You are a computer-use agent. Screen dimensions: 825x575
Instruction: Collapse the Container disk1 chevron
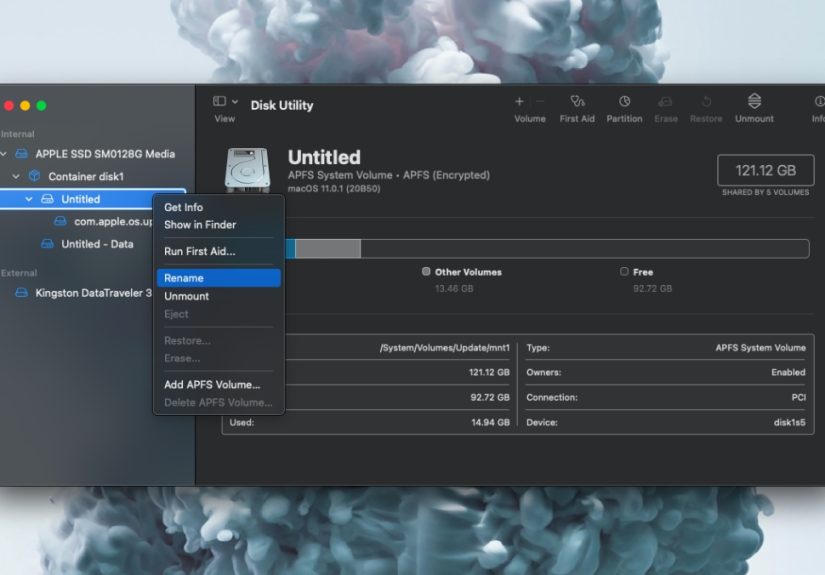click(16, 176)
